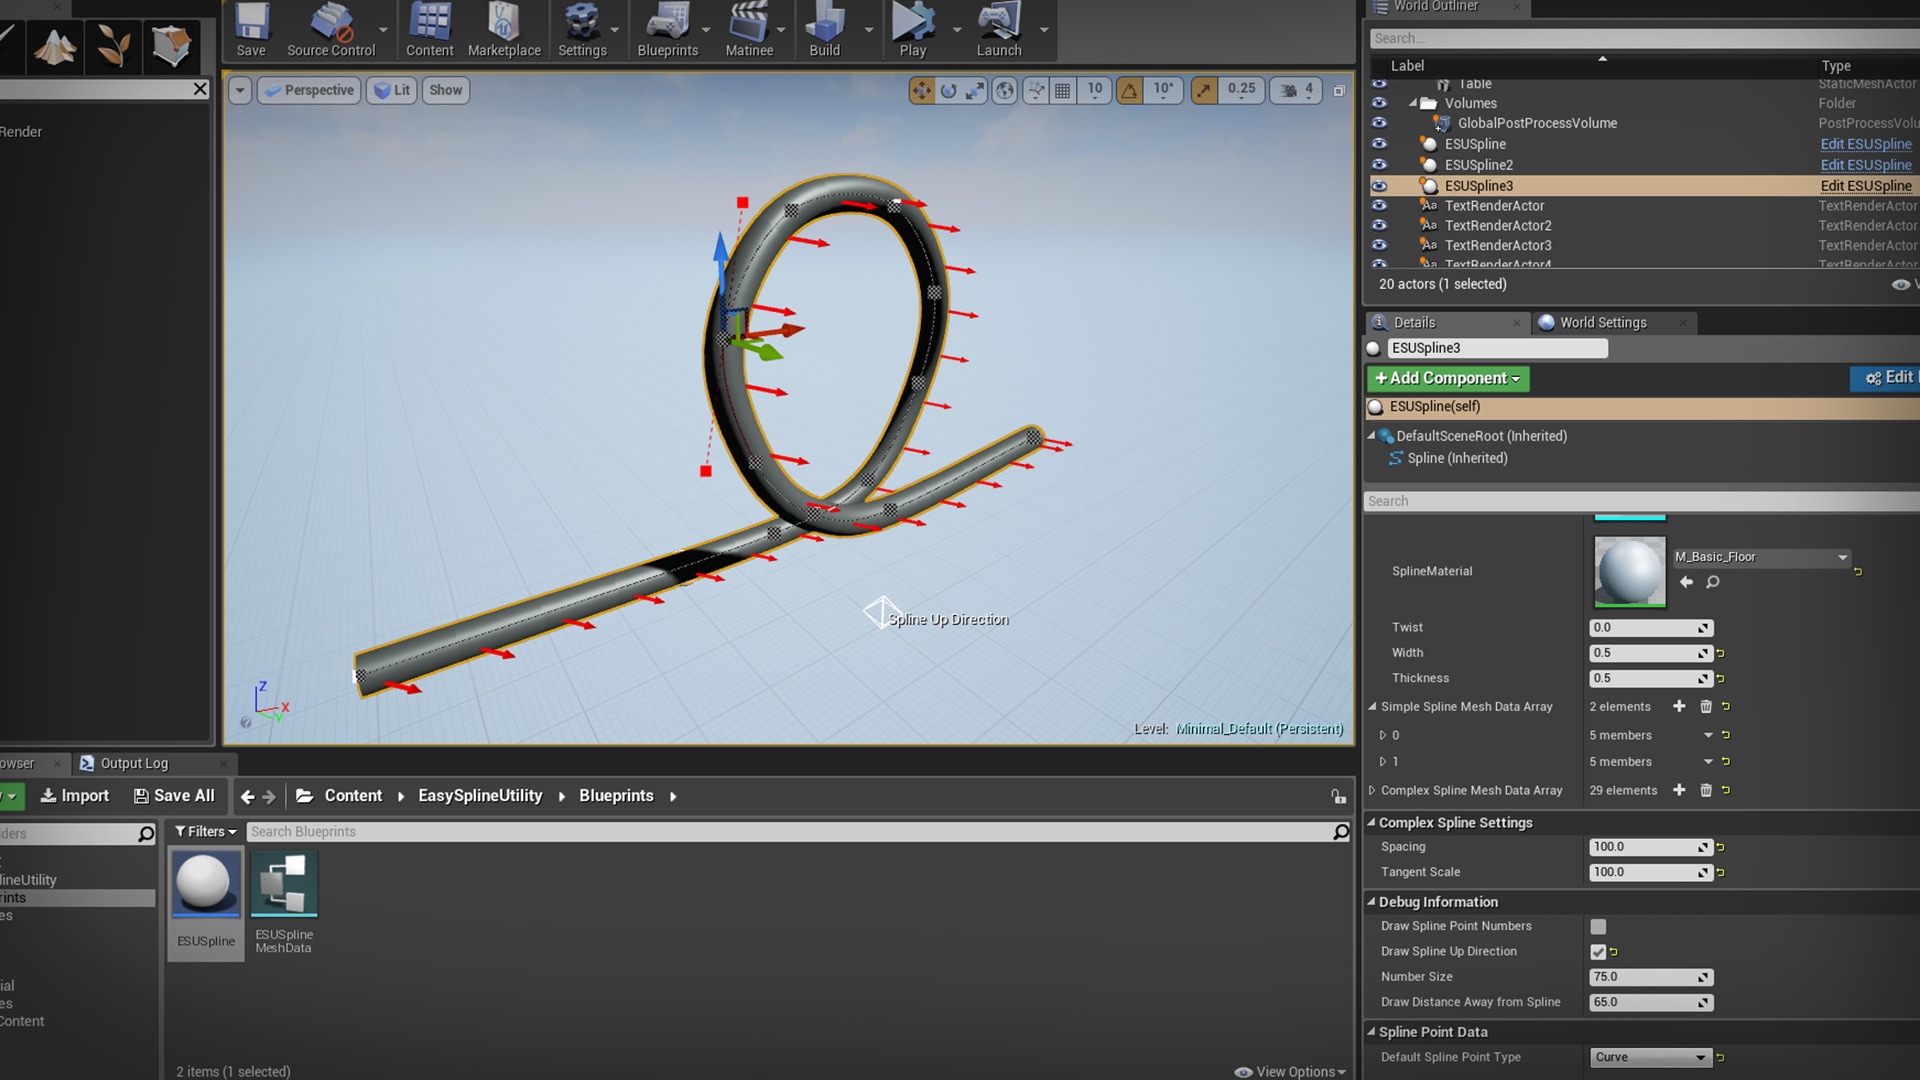The width and height of the screenshot is (1920, 1080).
Task: Click the M_Basic_Floor material sphere swatch
Action: point(1629,571)
